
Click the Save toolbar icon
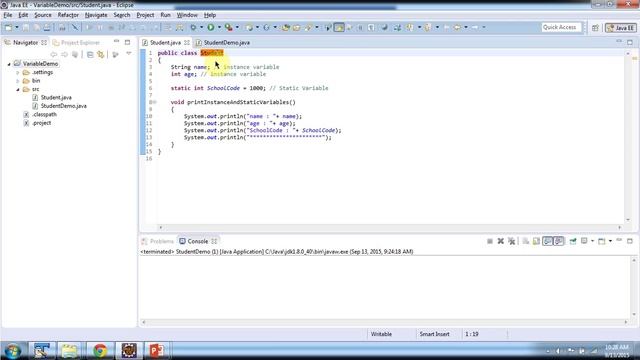coord(26,27)
